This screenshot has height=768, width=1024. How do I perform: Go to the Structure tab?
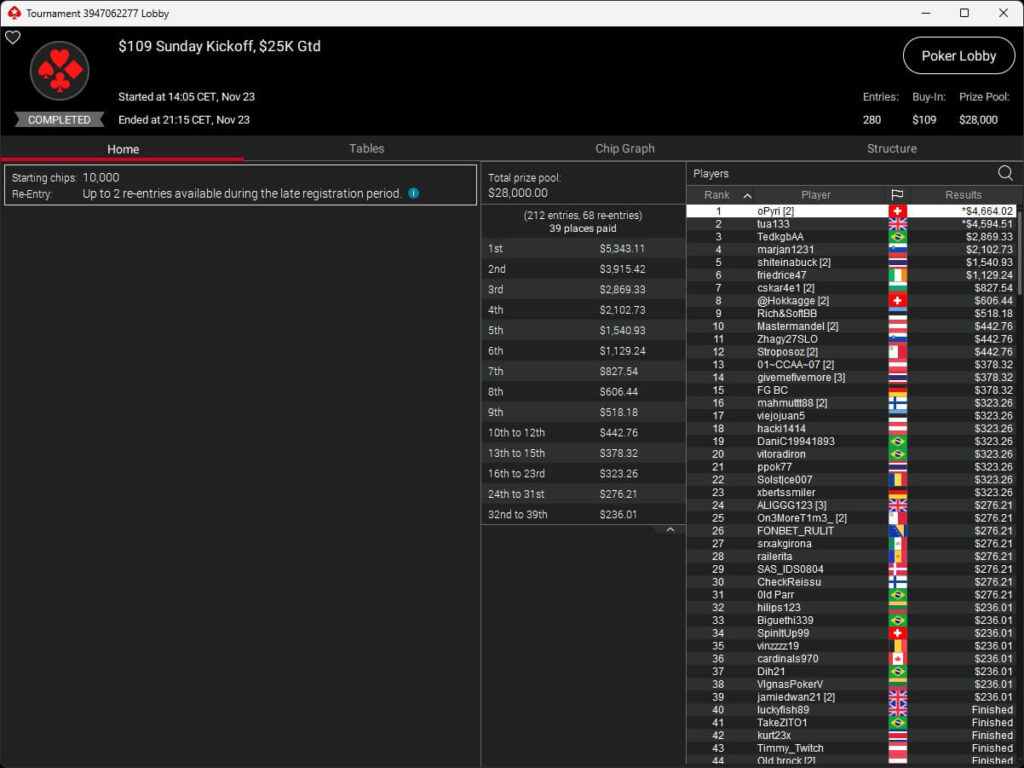point(891,148)
